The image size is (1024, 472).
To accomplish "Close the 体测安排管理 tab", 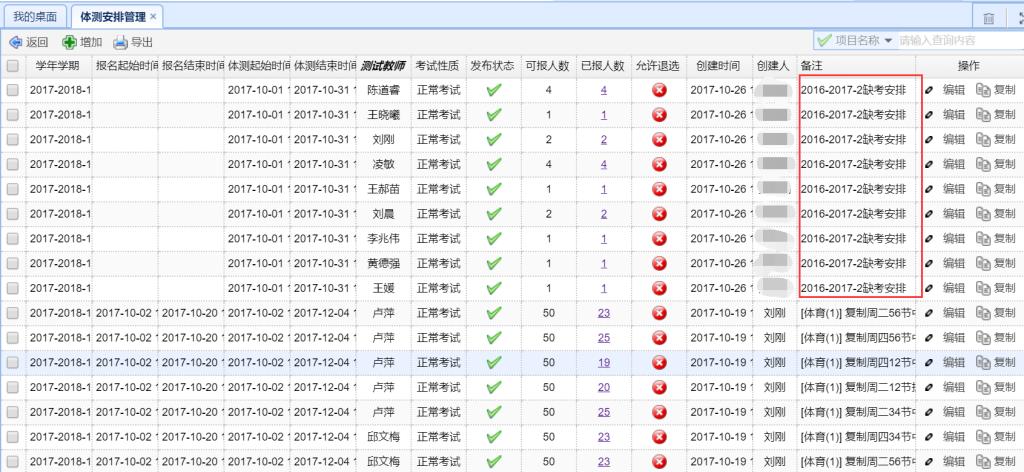I will click(153, 18).
